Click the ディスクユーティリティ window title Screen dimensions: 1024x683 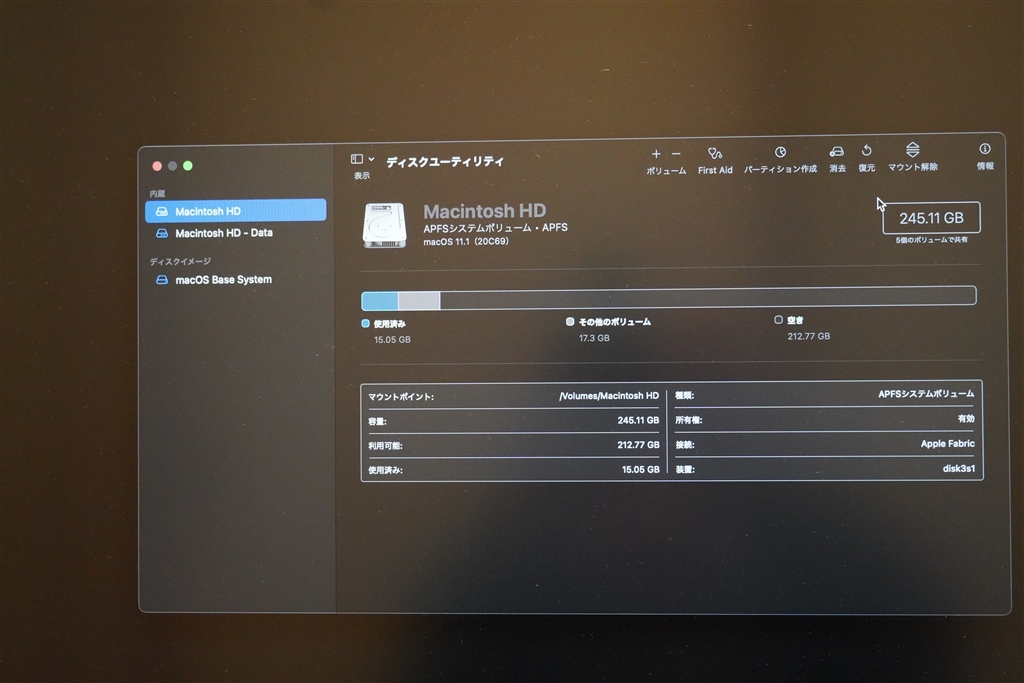[445, 161]
